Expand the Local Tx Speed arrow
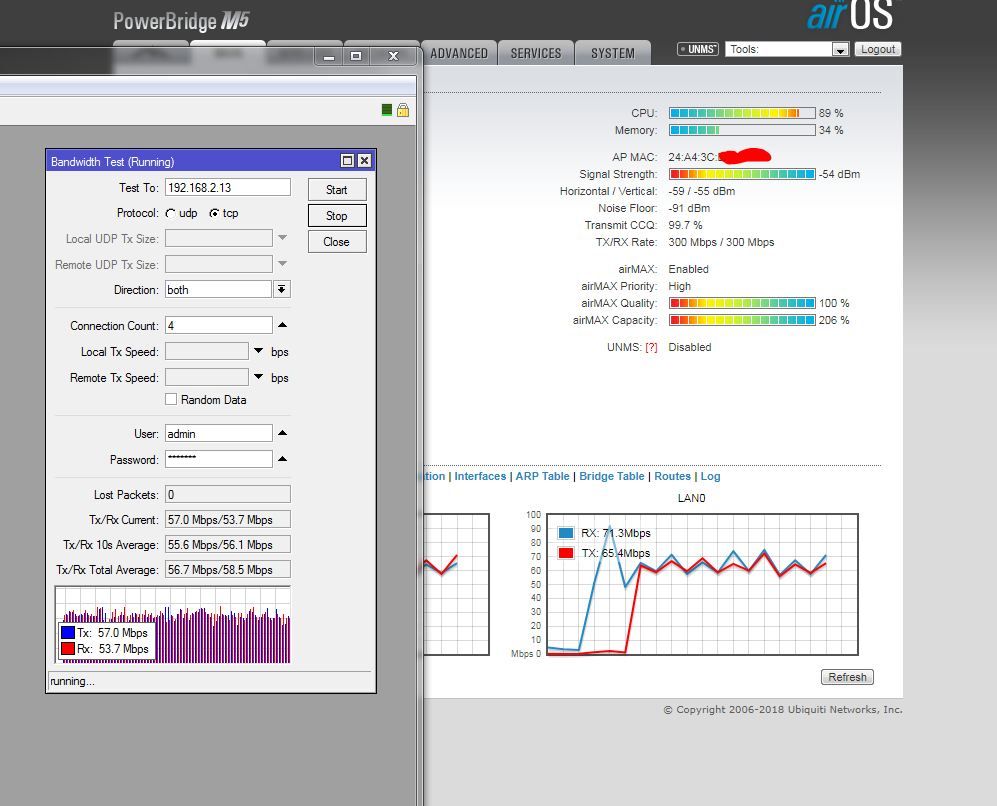 (258, 351)
